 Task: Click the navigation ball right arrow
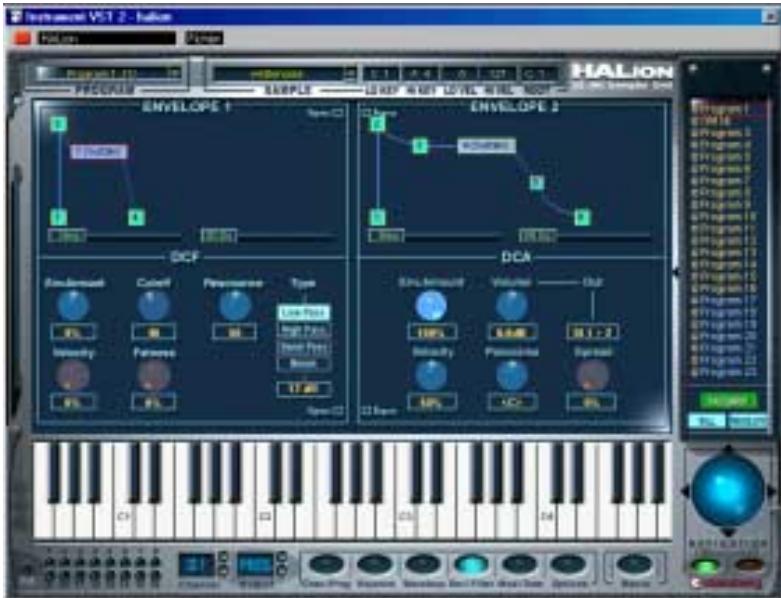(x=771, y=491)
